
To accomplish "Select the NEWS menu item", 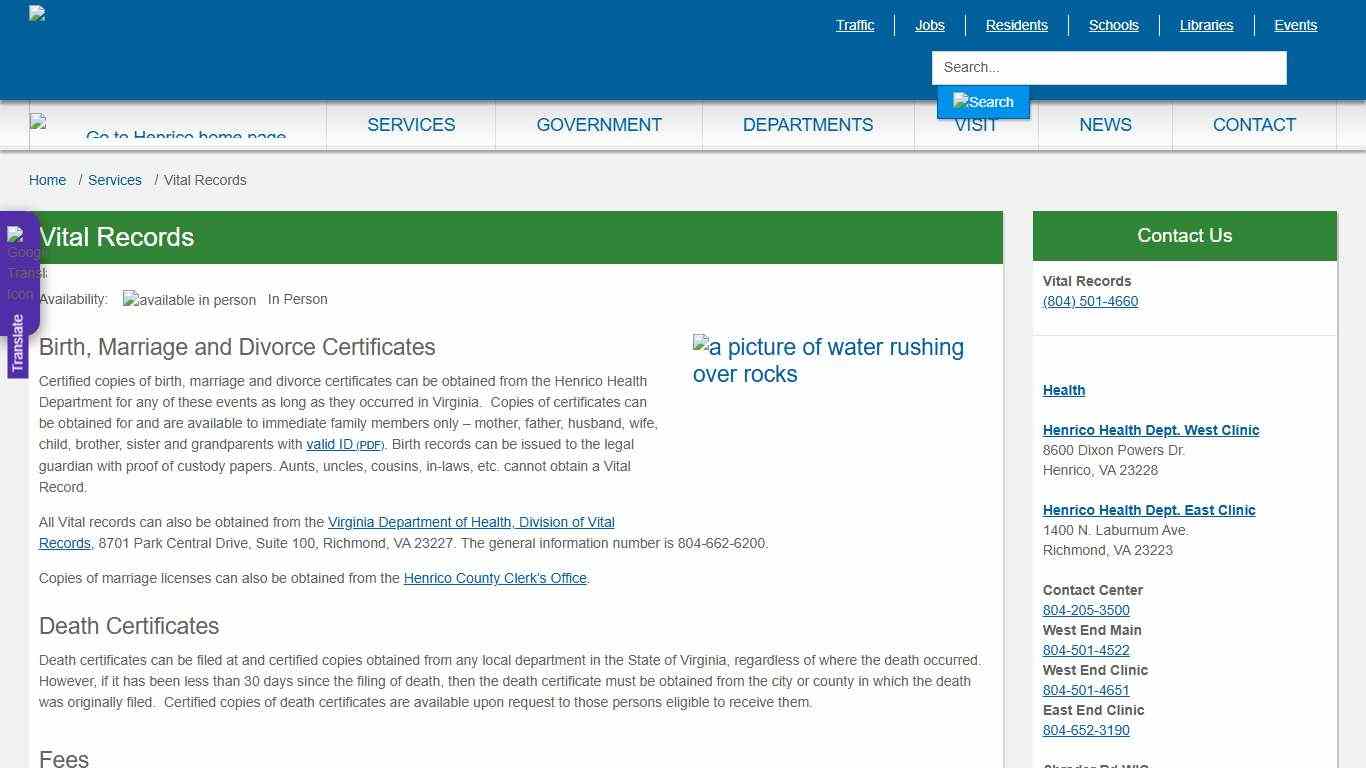I will (x=1104, y=125).
